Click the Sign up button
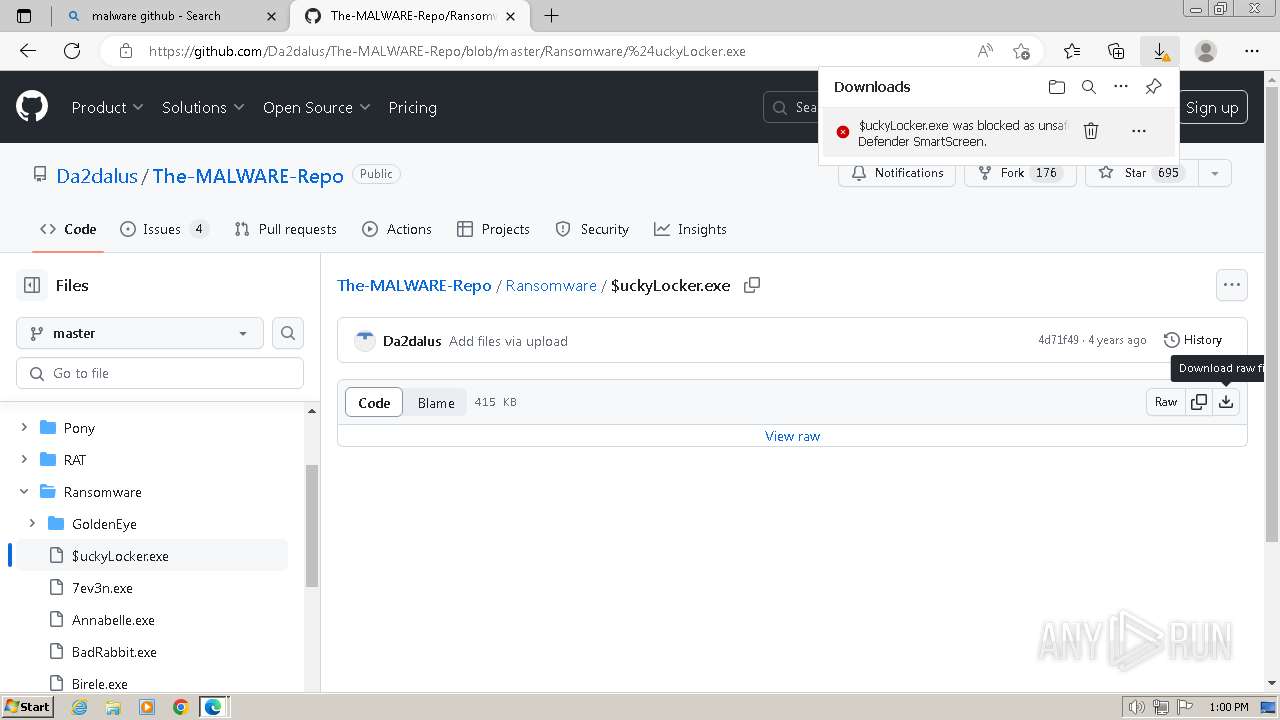 tap(1212, 107)
